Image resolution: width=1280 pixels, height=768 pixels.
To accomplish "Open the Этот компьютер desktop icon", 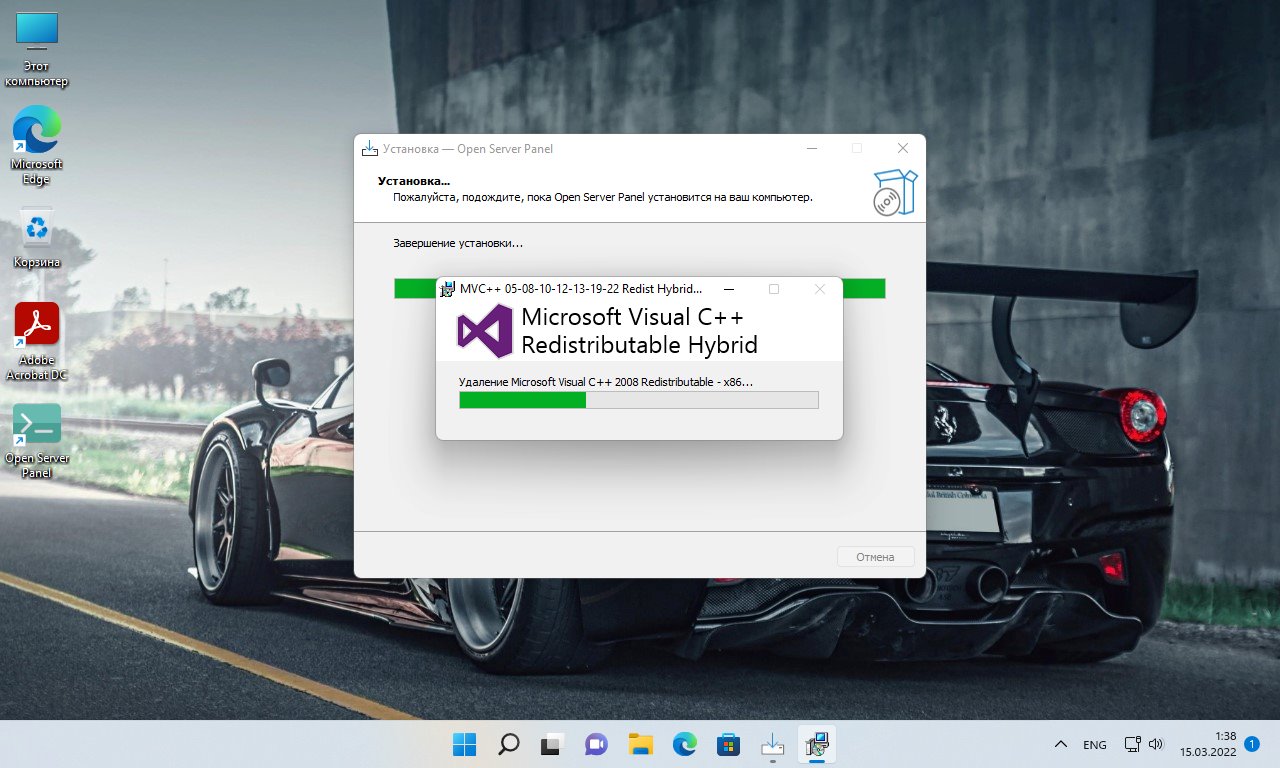I will tap(37, 50).
